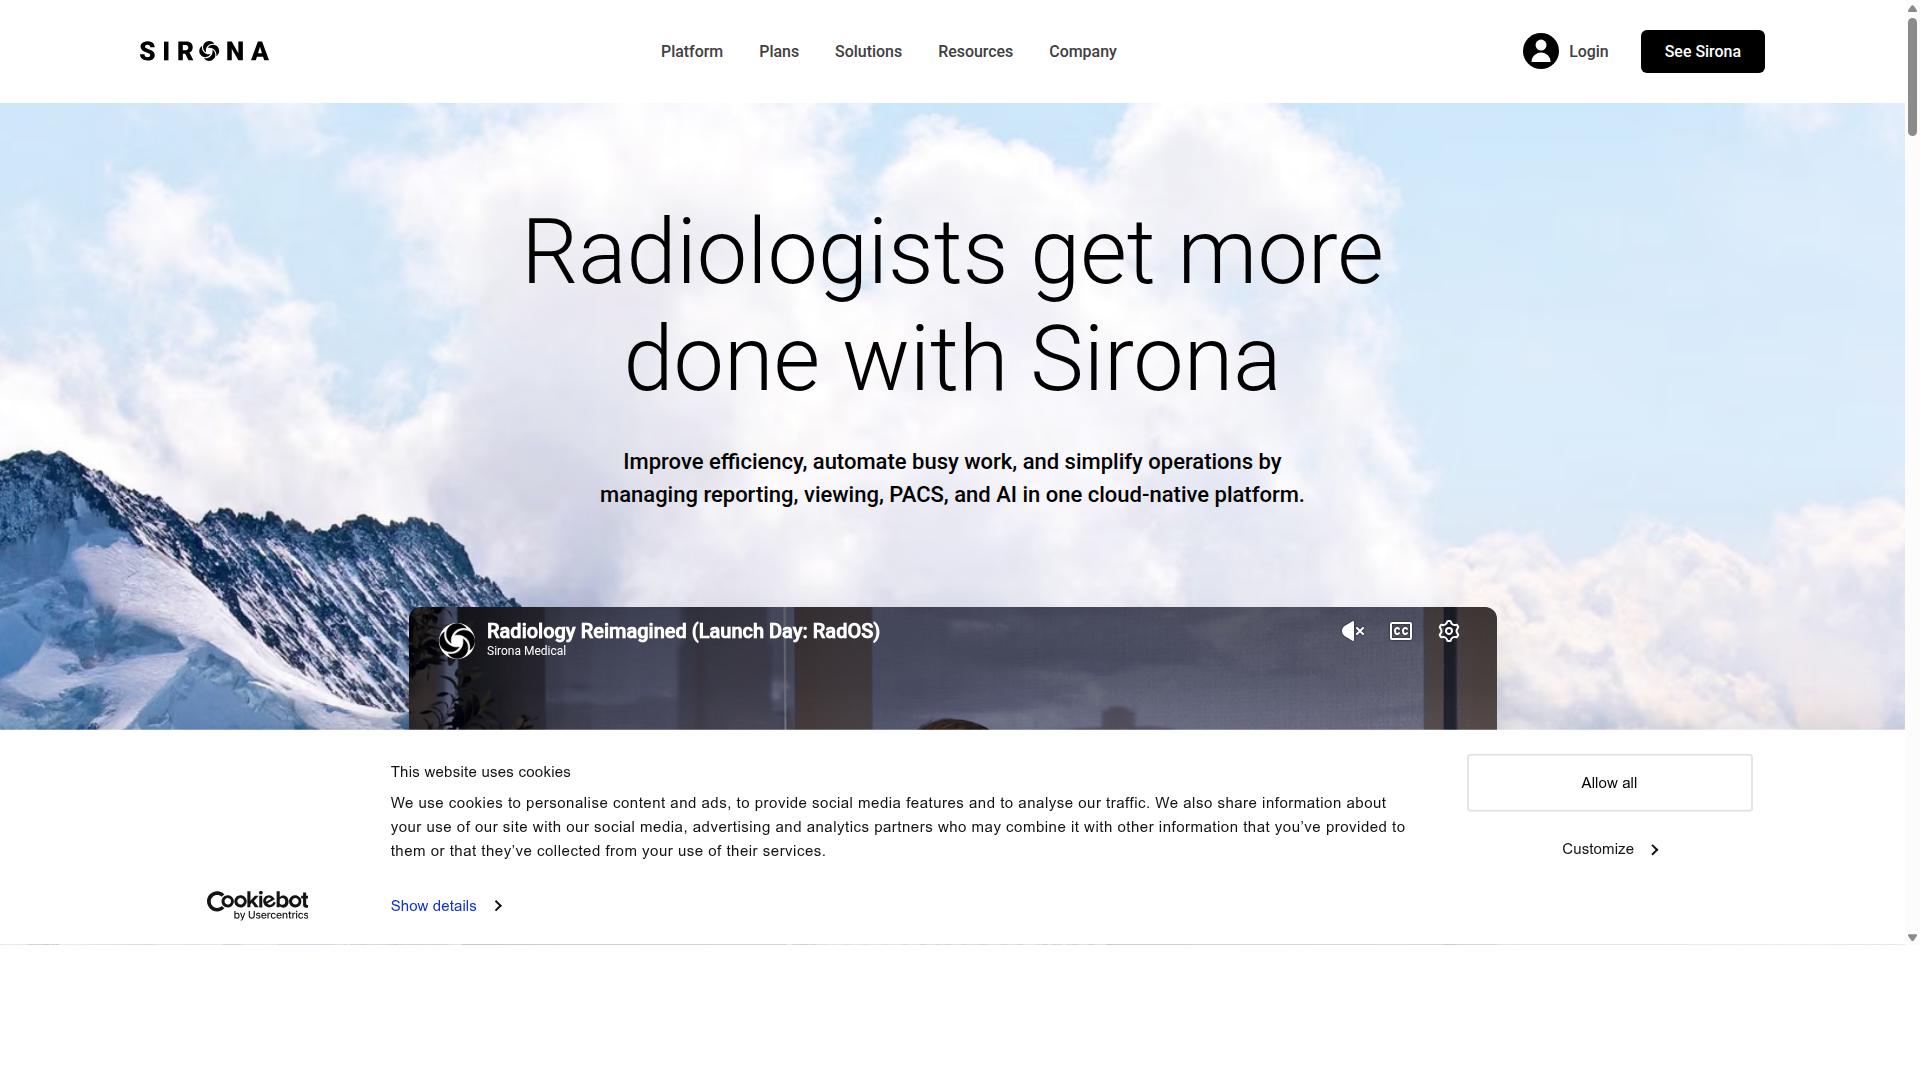
Task: Open the Resources menu
Action: point(975,51)
